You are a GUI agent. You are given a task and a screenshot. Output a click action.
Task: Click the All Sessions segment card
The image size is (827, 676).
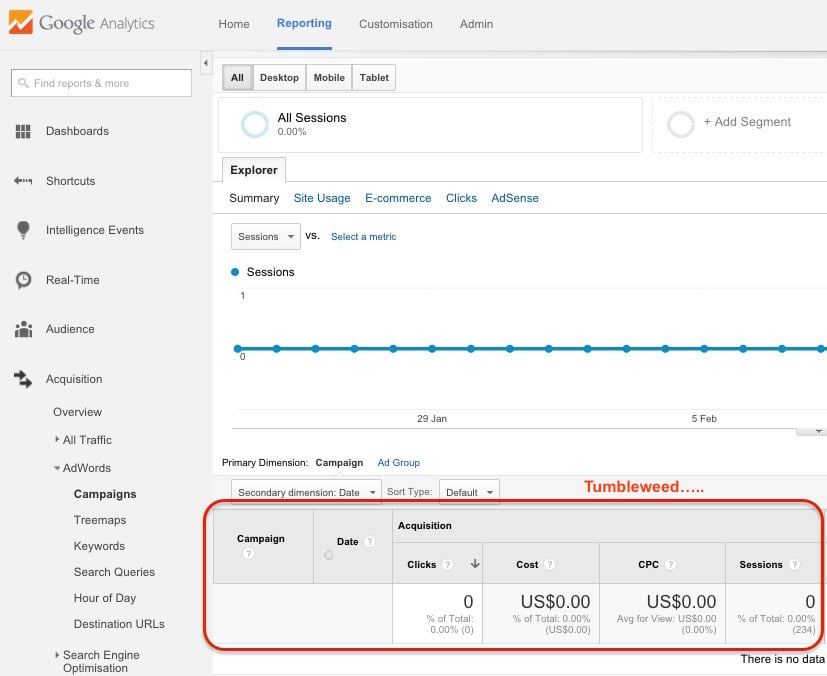point(430,125)
